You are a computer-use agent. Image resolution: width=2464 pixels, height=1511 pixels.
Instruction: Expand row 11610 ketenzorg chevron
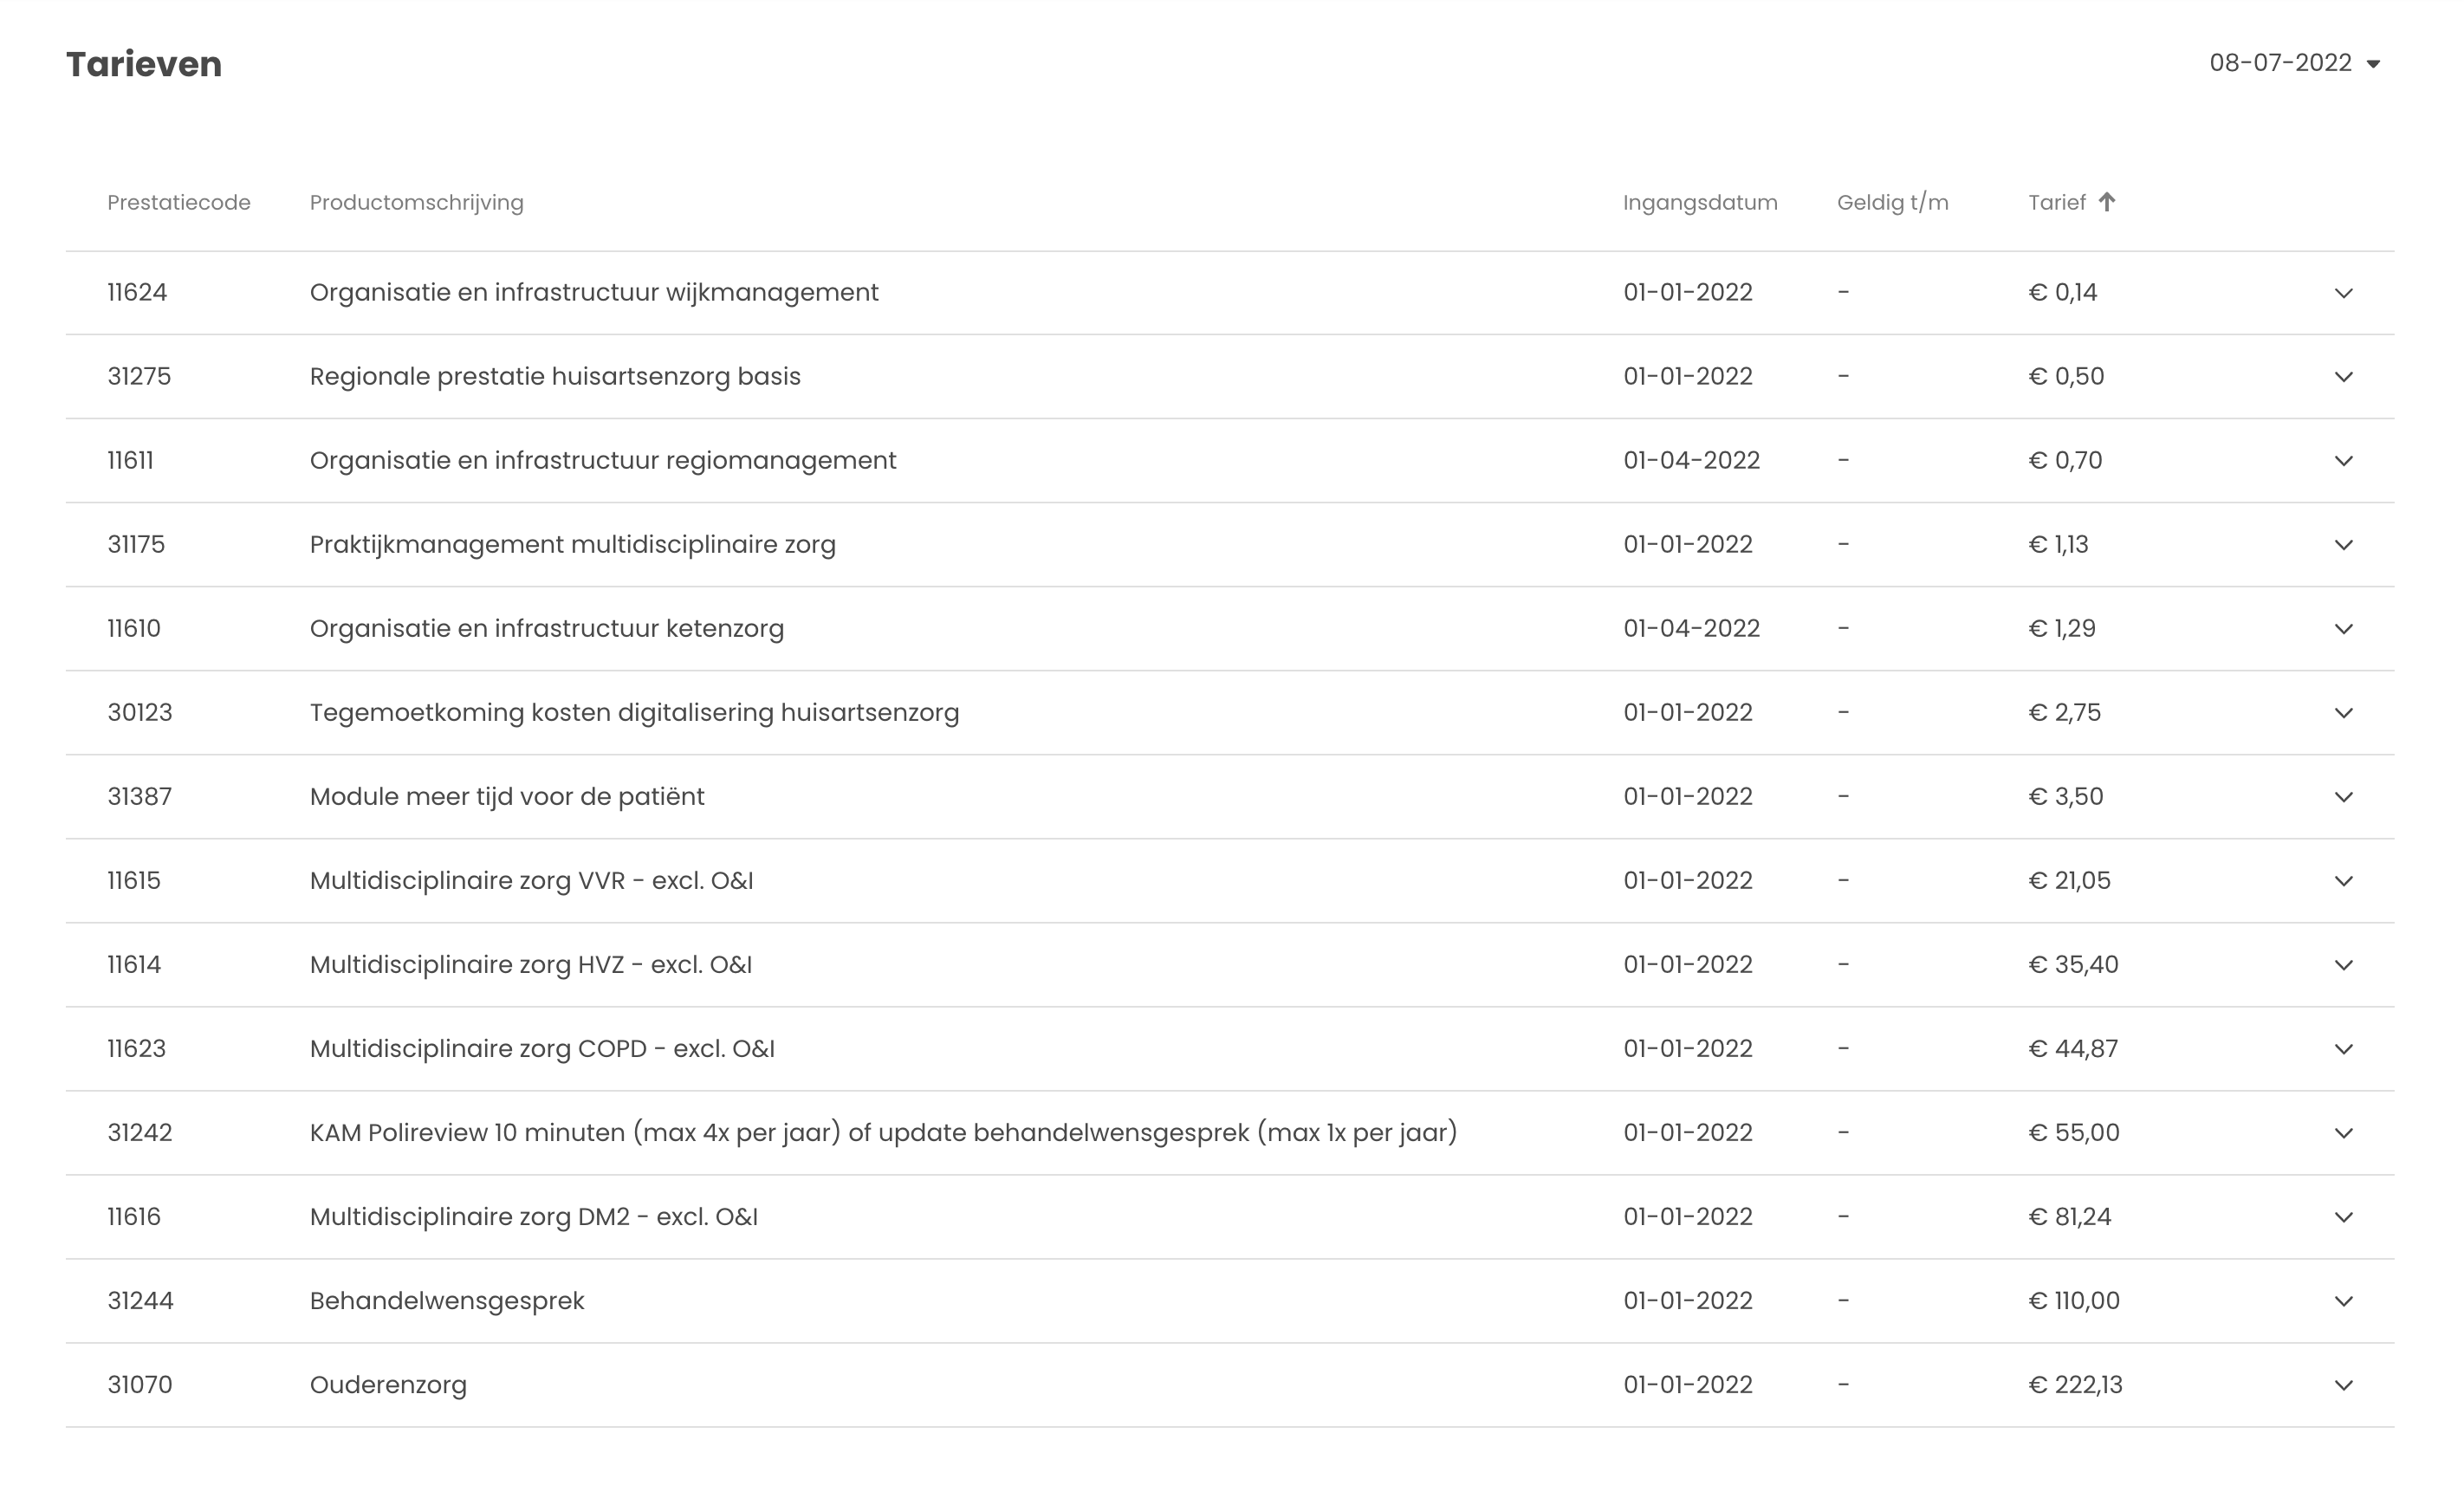coord(2343,629)
